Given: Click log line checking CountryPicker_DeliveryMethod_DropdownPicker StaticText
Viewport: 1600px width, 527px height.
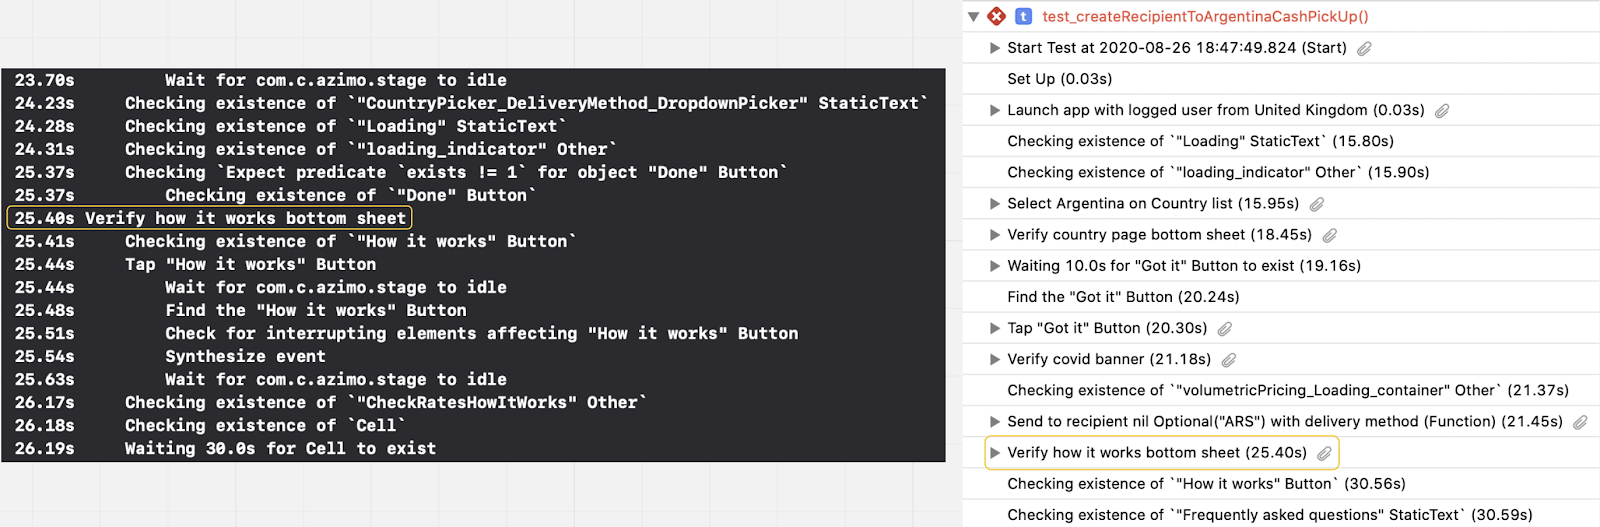Looking at the screenshot, I should coord(473,103).
